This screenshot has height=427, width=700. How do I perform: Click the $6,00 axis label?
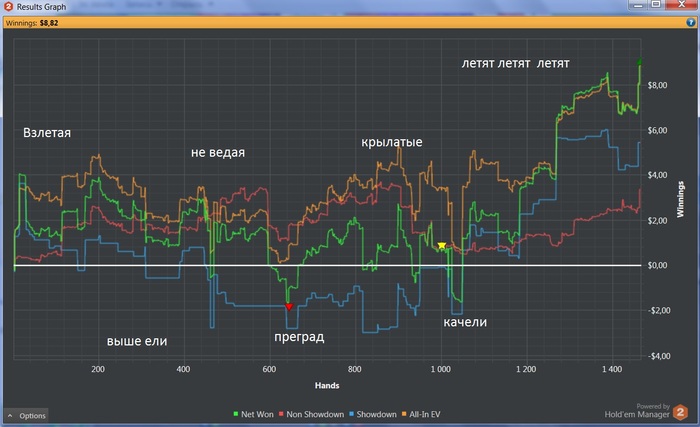point(657,130)
